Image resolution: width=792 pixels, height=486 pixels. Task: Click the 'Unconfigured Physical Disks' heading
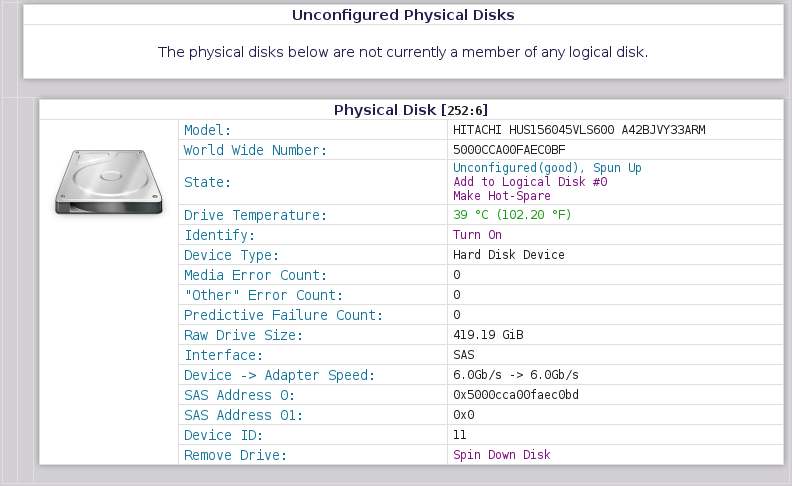pyautogui.click(x=403, y=15)
